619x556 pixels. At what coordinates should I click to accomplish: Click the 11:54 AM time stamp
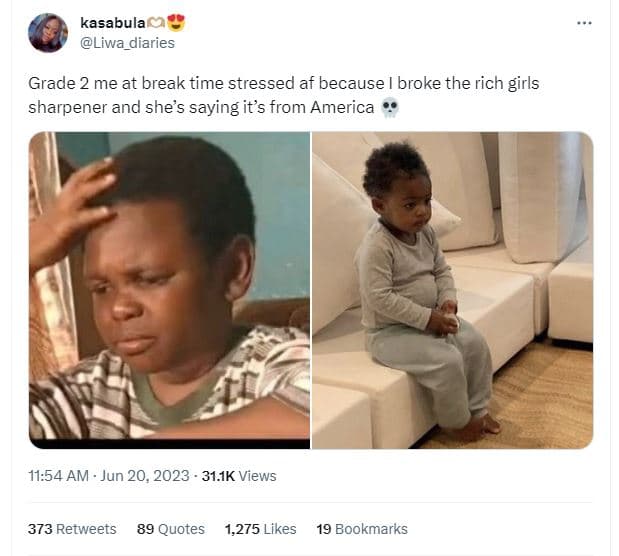[x=59, y=476]
